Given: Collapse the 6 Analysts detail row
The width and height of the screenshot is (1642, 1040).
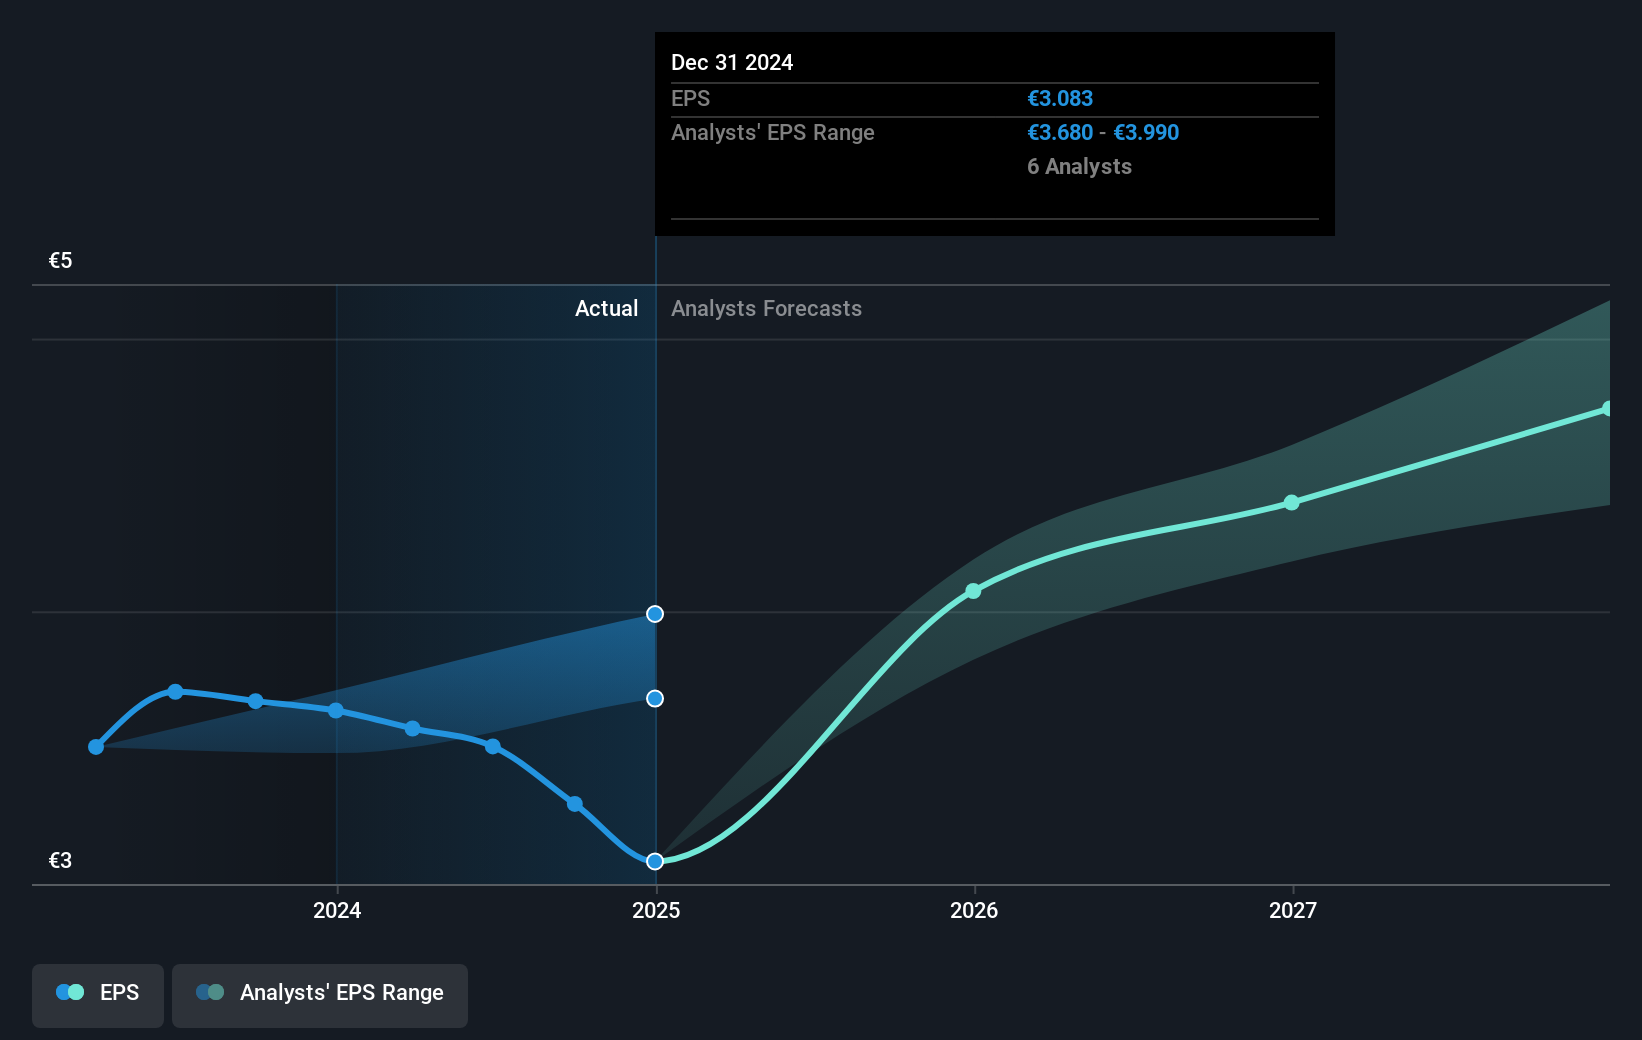Looking at the screenshot, I should [x=1079, y=166].
